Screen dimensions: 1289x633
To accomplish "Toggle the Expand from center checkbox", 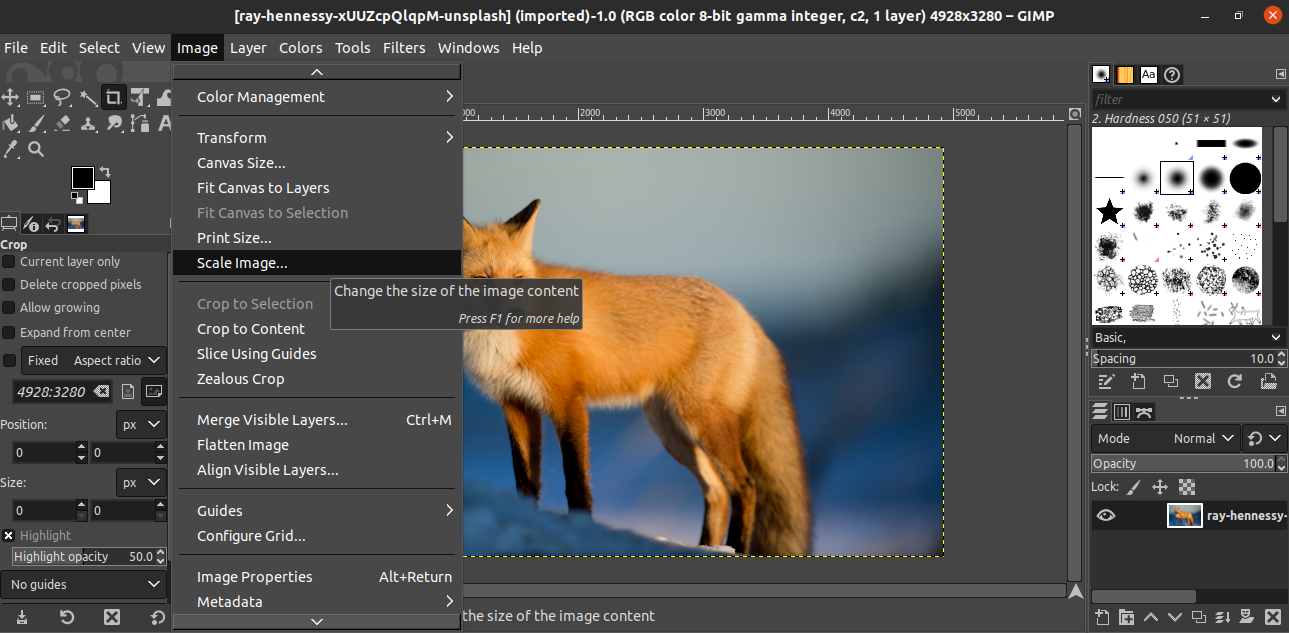I will point(9,332).
